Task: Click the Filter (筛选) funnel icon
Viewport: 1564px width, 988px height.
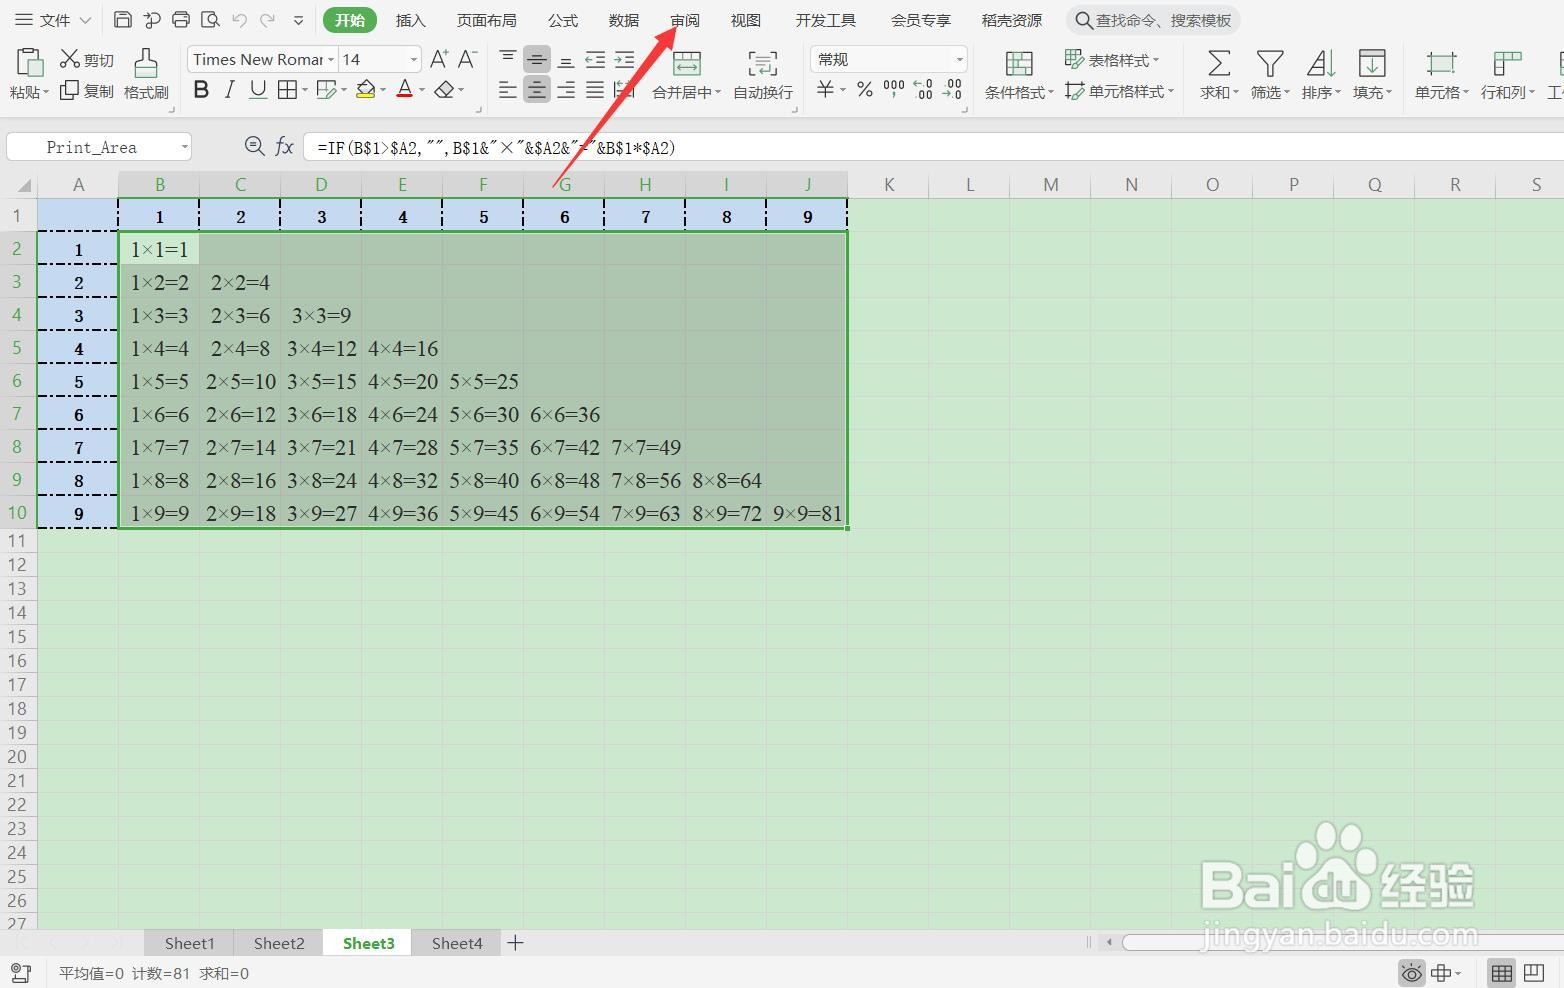Action: (x=1270, y=64)
